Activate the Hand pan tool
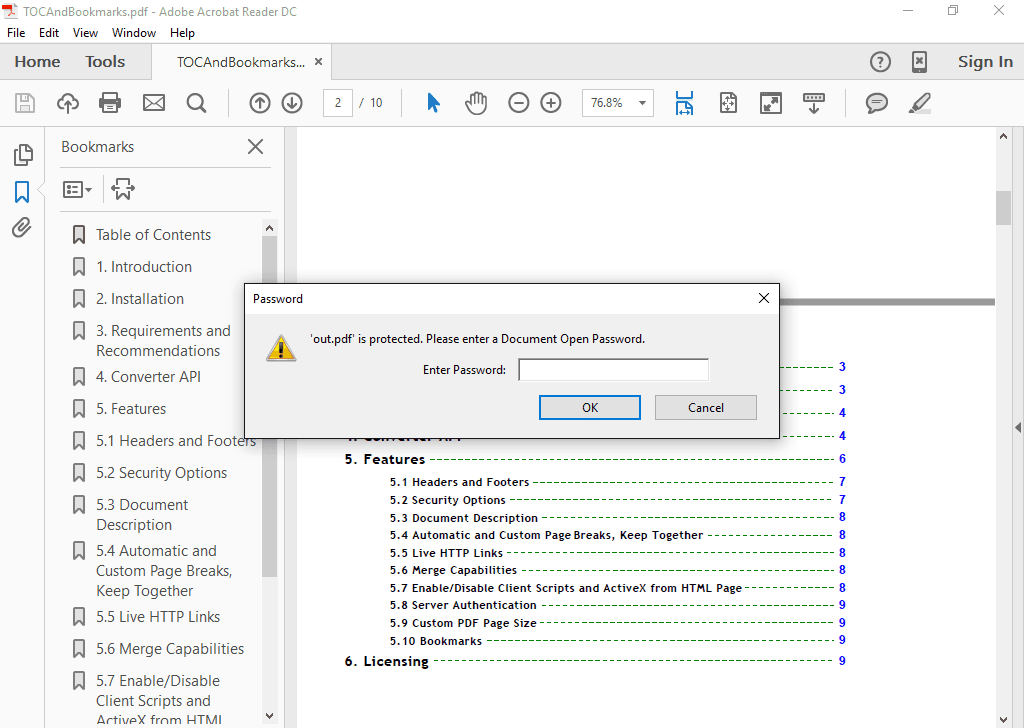This screenshot has height=728, width=1024. point(476,103)
